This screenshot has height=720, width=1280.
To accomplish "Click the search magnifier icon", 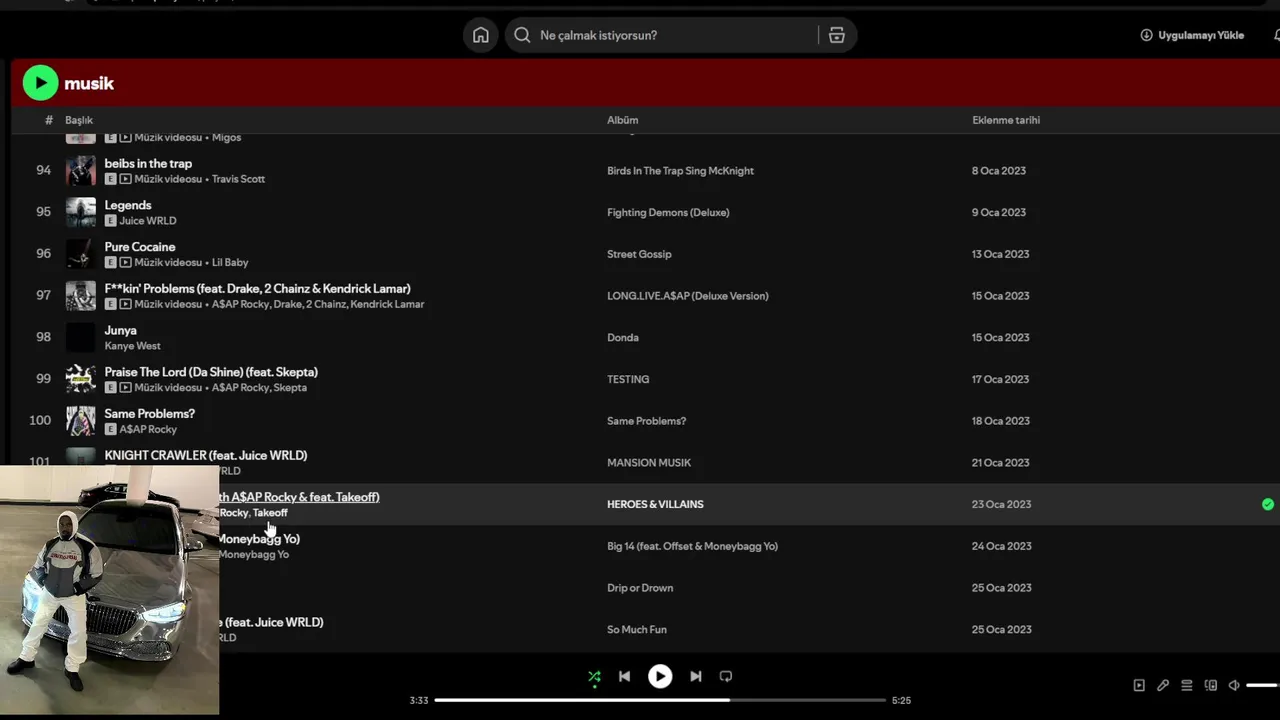I will [x=522, y=35].
